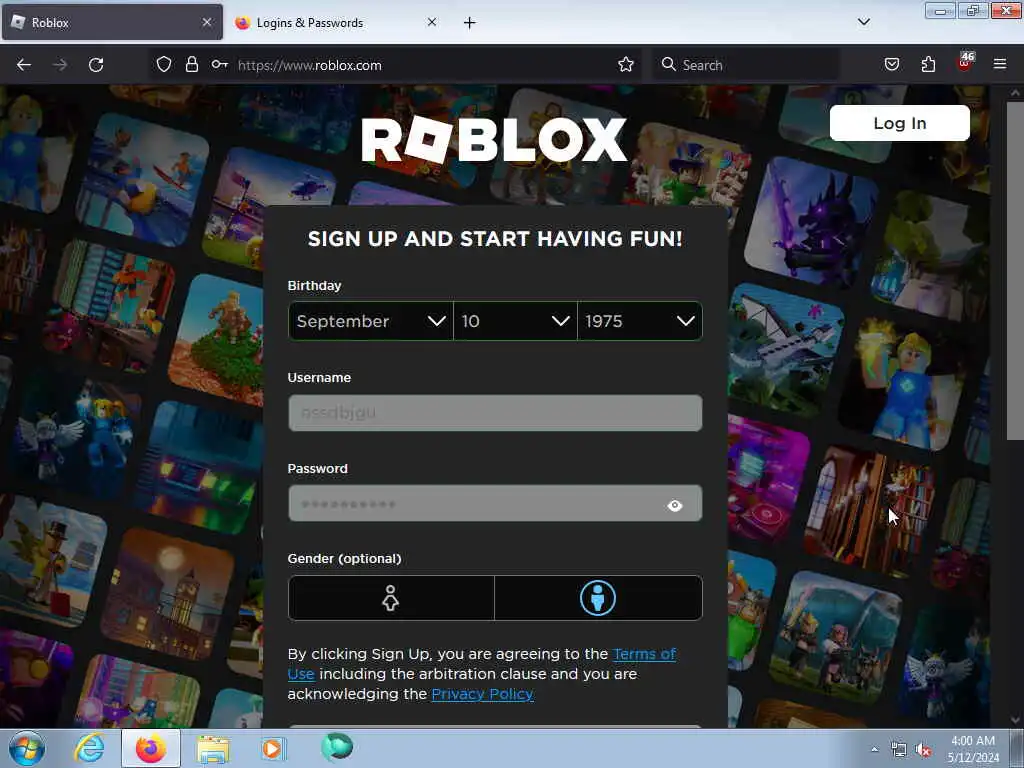Viewport: 1024px width, 768px height.
Task: Select the female gender icon
Action: click(x=391, y=598)
